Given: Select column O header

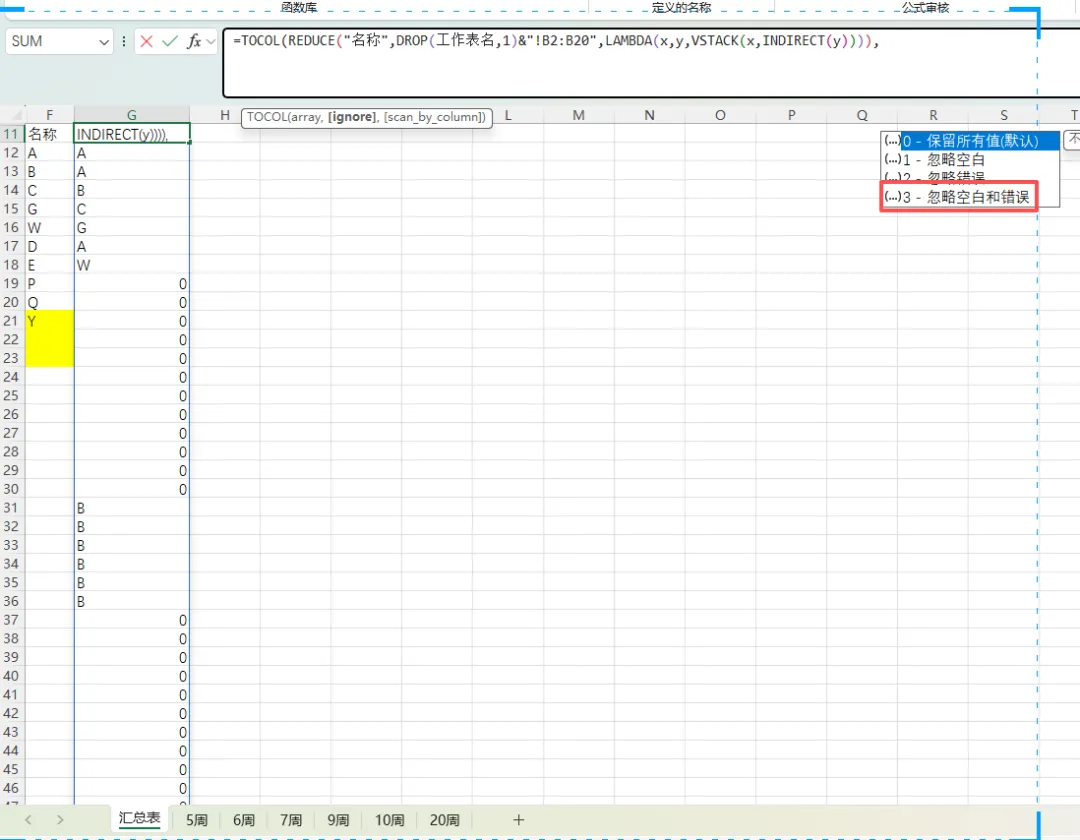Looking at the screenshot, I should 720,115.
